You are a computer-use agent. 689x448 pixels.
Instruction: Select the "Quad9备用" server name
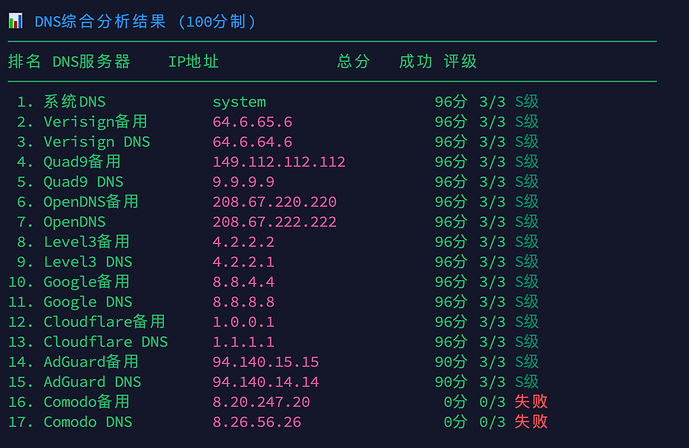pos(82,162)
